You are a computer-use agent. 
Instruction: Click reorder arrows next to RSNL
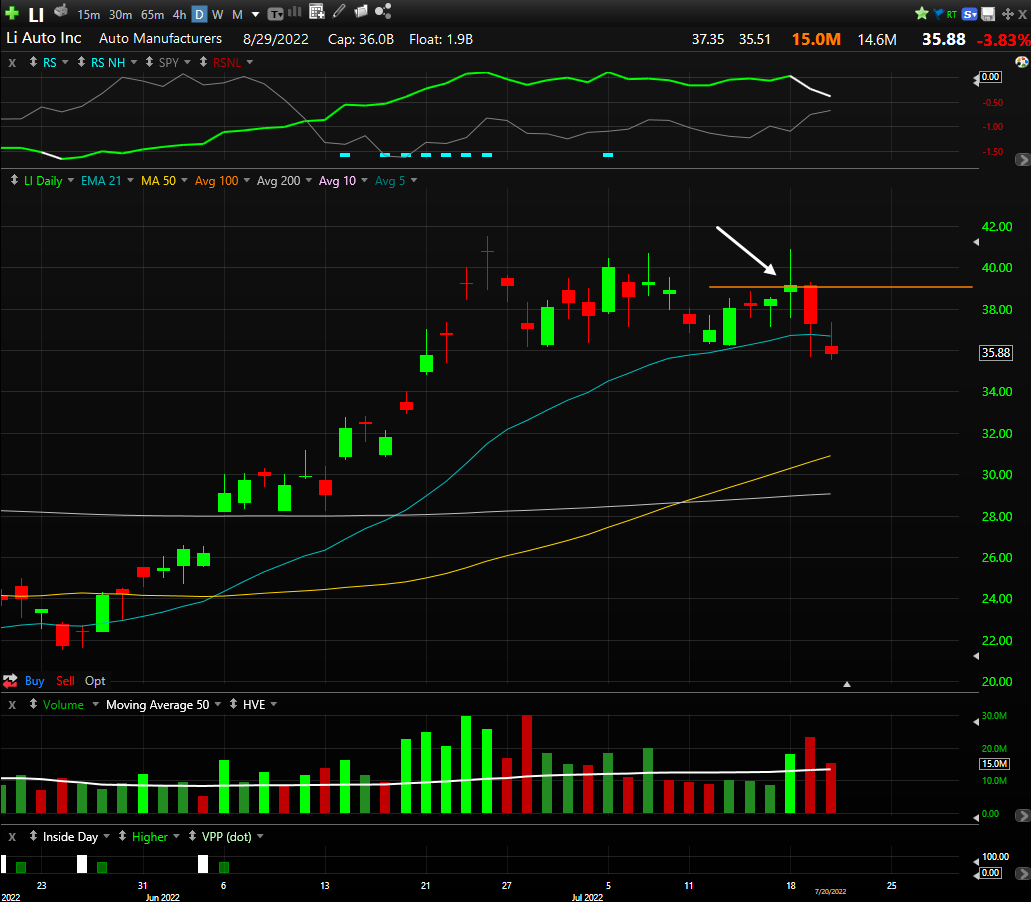pyautogui.click(x=203, y=62)
